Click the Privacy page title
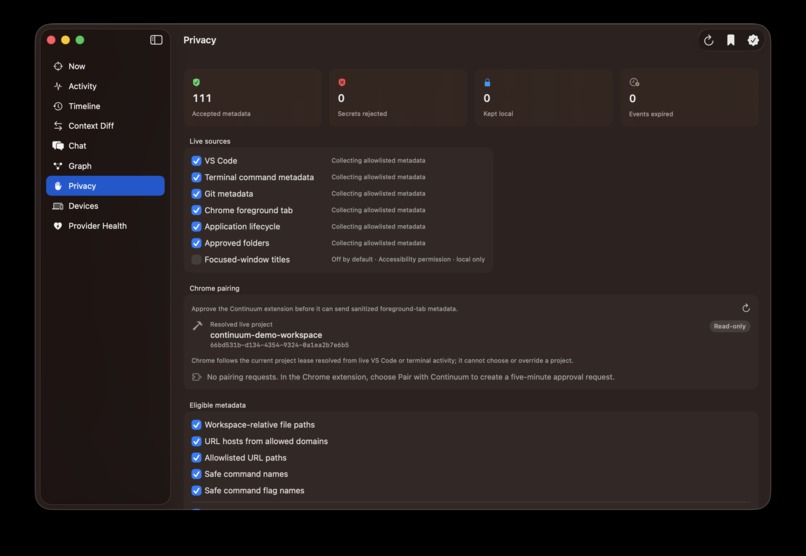806x556 pixels. (x=199, y=40)
